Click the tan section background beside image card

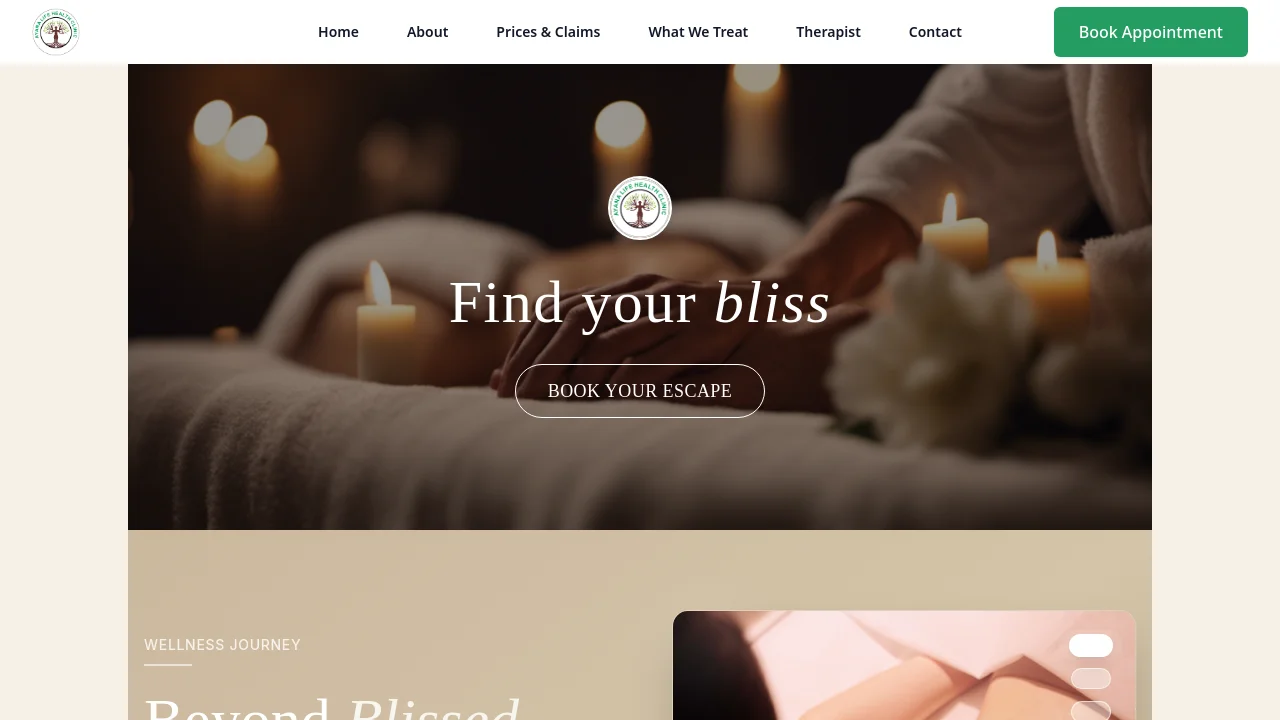pyautogui.click(x=400, y=580)
